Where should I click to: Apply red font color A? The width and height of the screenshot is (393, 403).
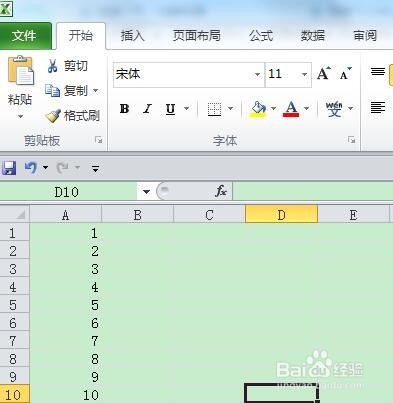click(x=291, y=109)
